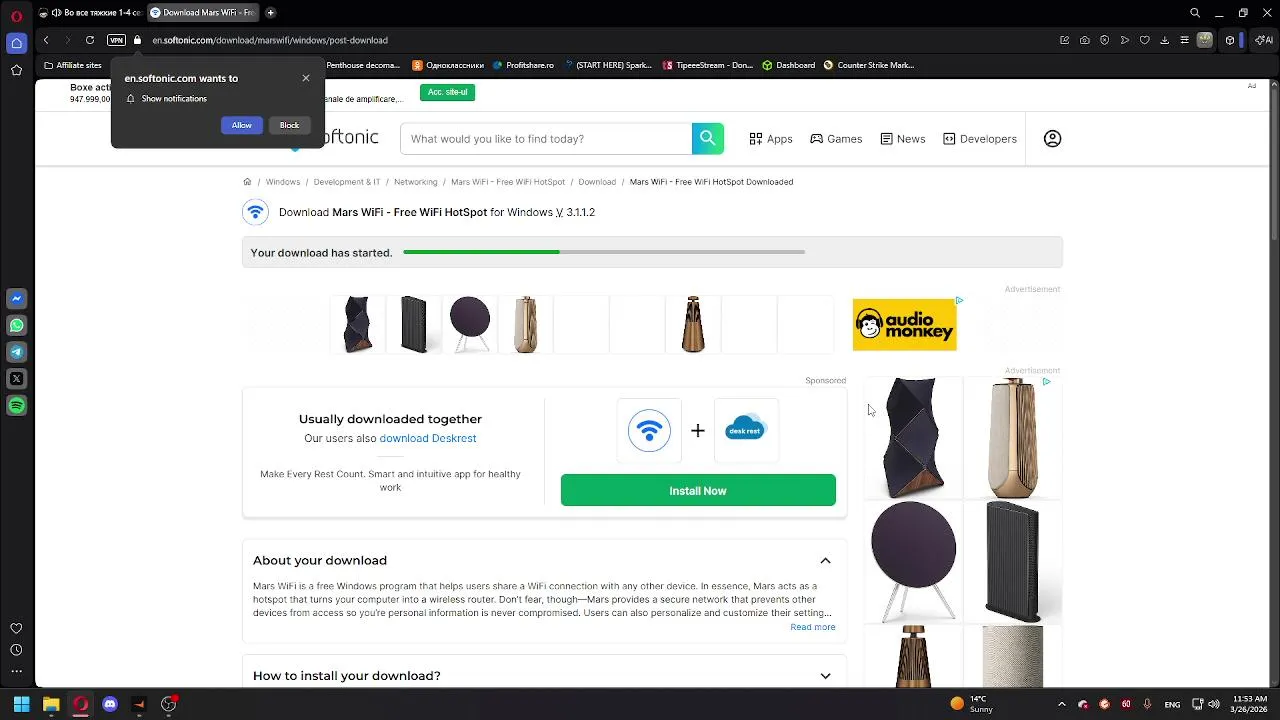1280x720 pixels.
Task: Open Easy Setup sliders icon
Action: pos(1185,40)
